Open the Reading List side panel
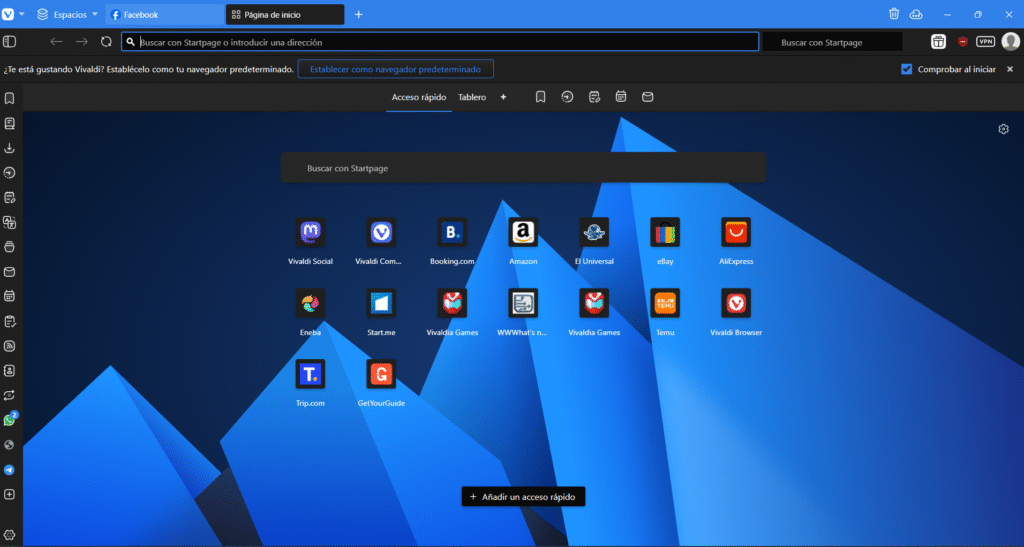The image size is (1024, 547). pyautogui.click(x=9, y=123)
